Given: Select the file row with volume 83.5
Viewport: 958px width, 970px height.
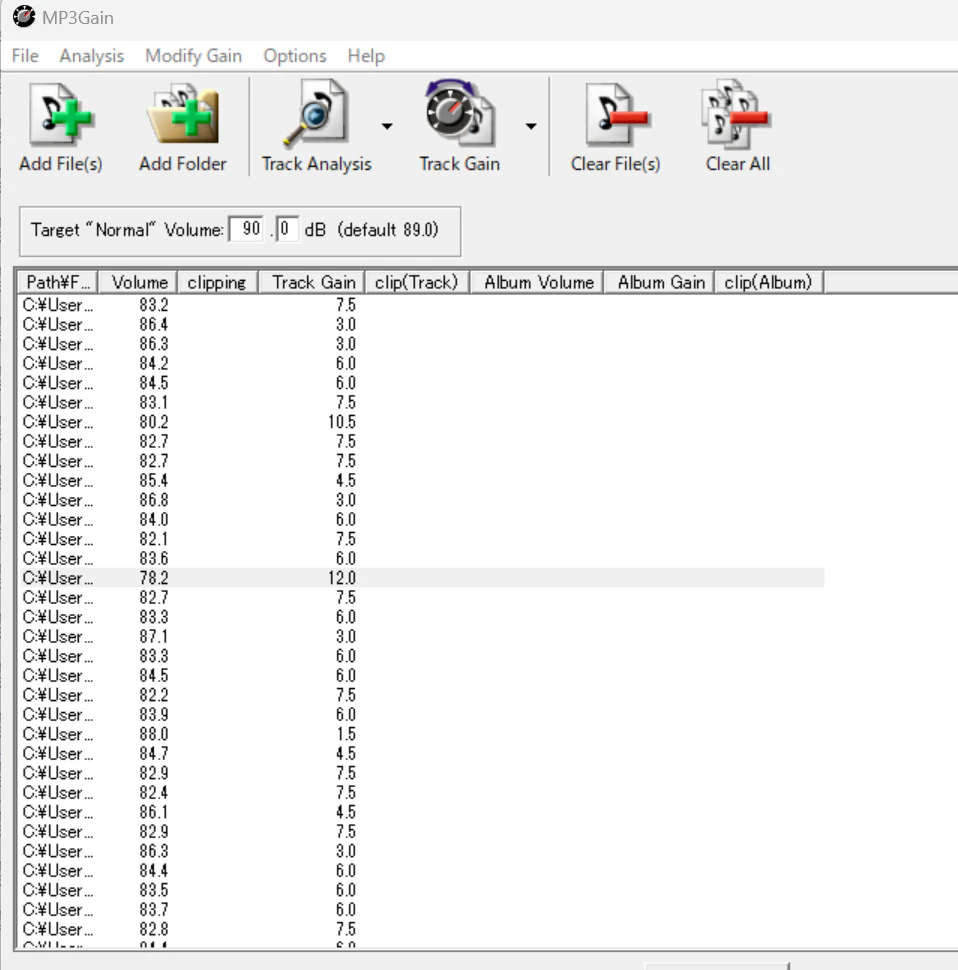Looking at the screenshot, I should 422,890.
